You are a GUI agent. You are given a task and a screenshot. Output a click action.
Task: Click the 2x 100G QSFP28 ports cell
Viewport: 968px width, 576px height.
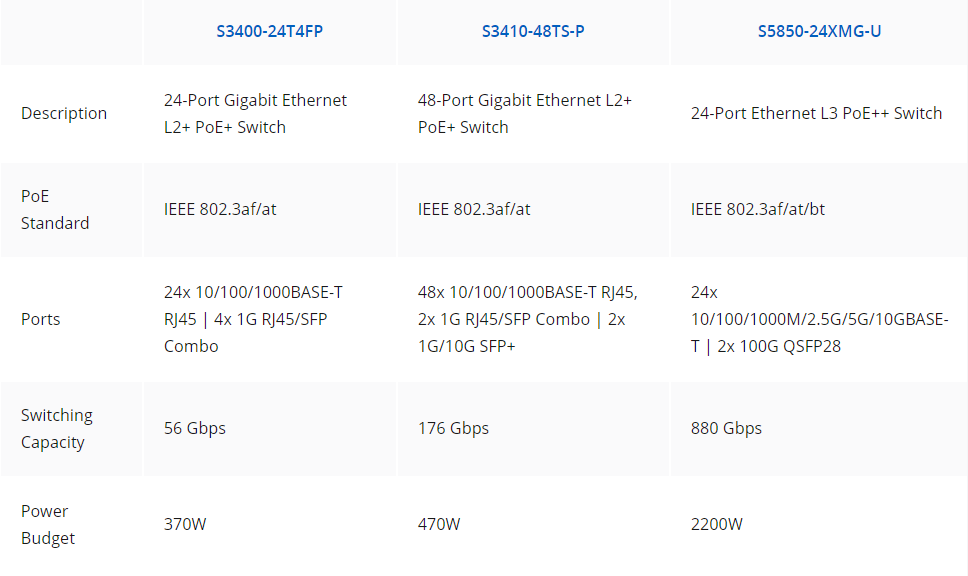[x=819, y=319]
